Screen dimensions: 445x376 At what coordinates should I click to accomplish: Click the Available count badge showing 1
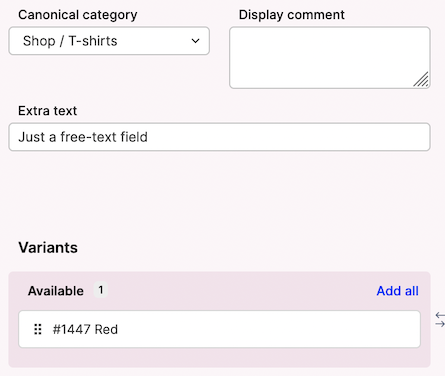click(x=101, y=290)
